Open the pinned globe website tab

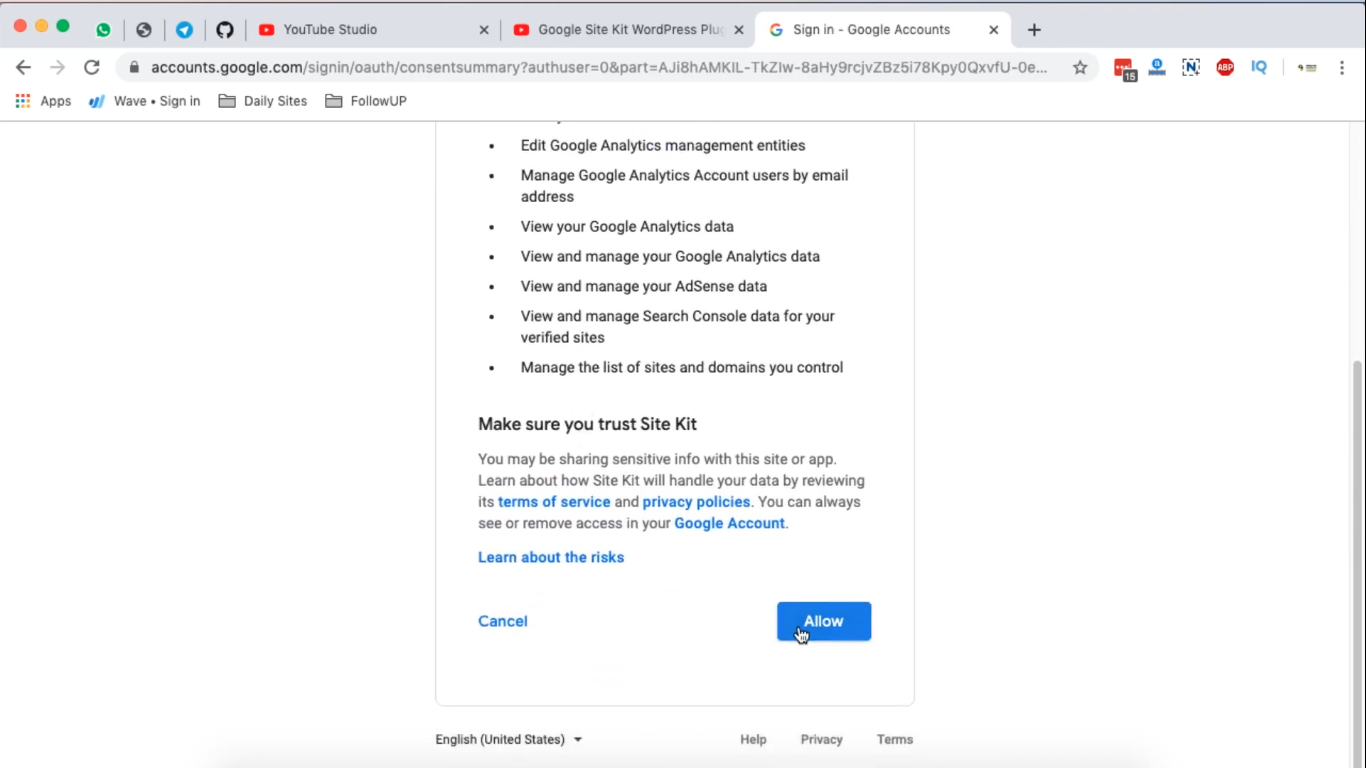pyautogui.click(x=144, y=30)
